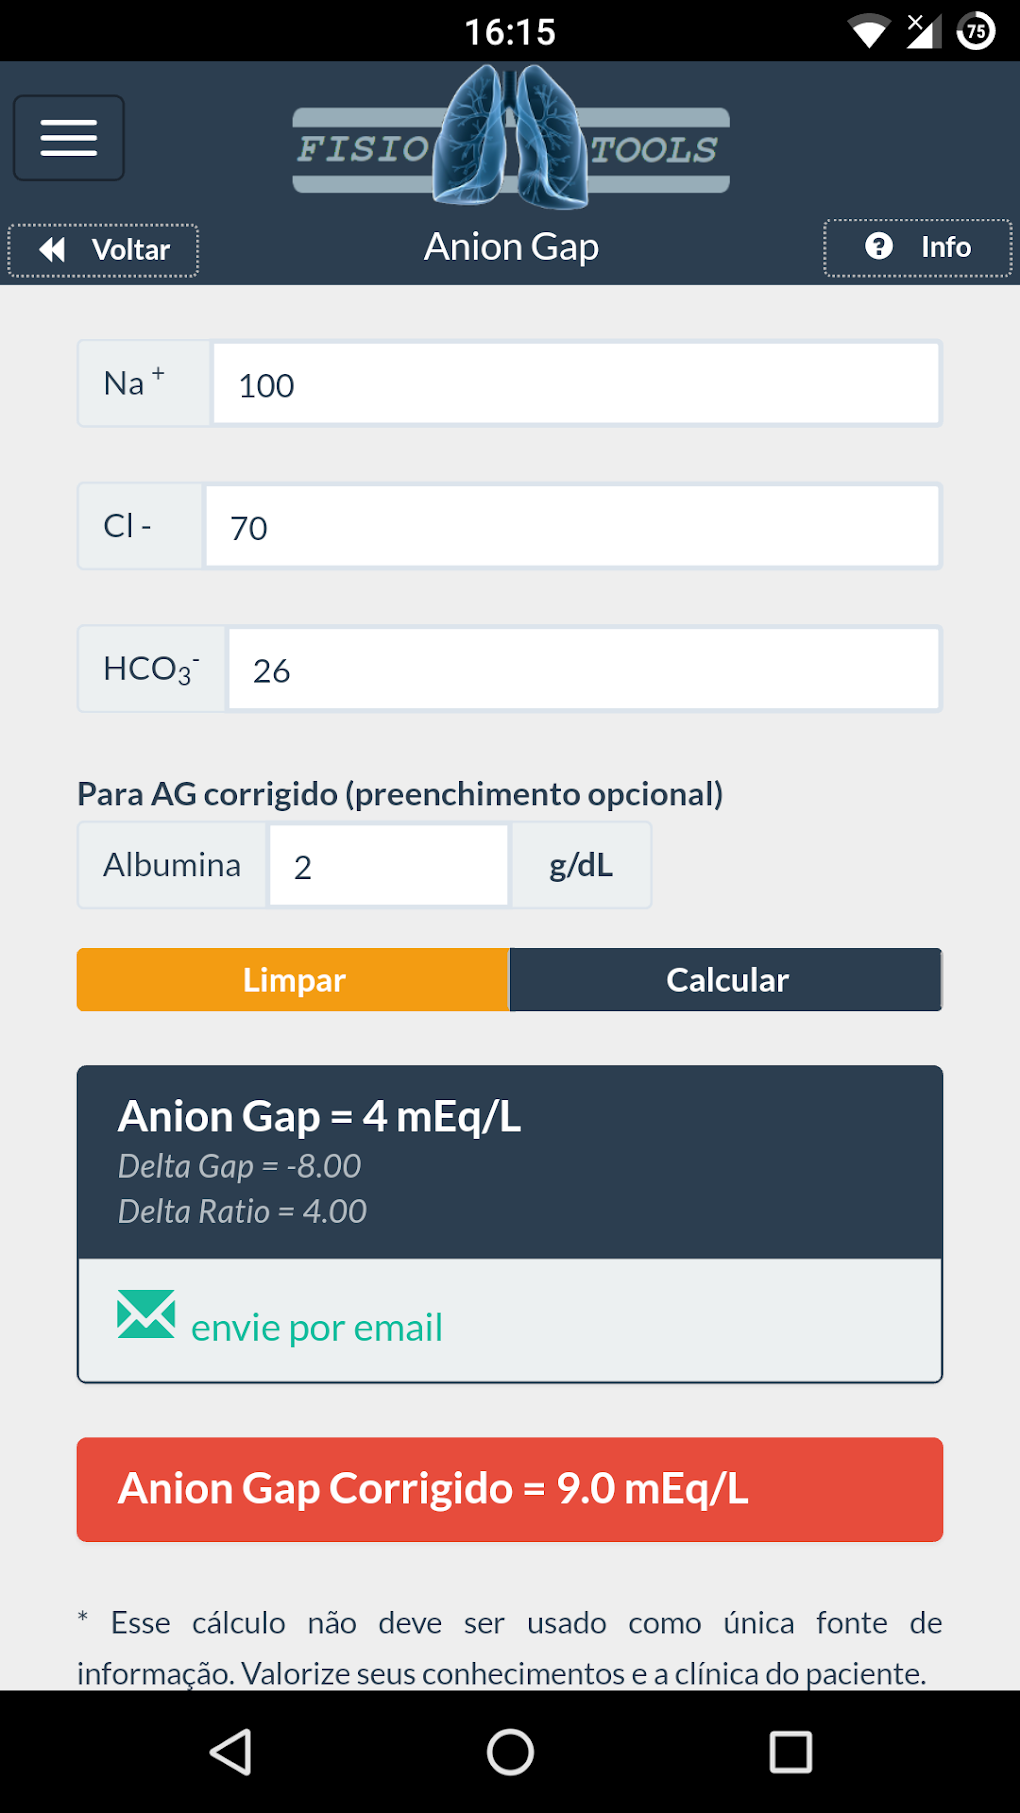Tap the Anion Gap result panel

click(x=510, y=1161)
